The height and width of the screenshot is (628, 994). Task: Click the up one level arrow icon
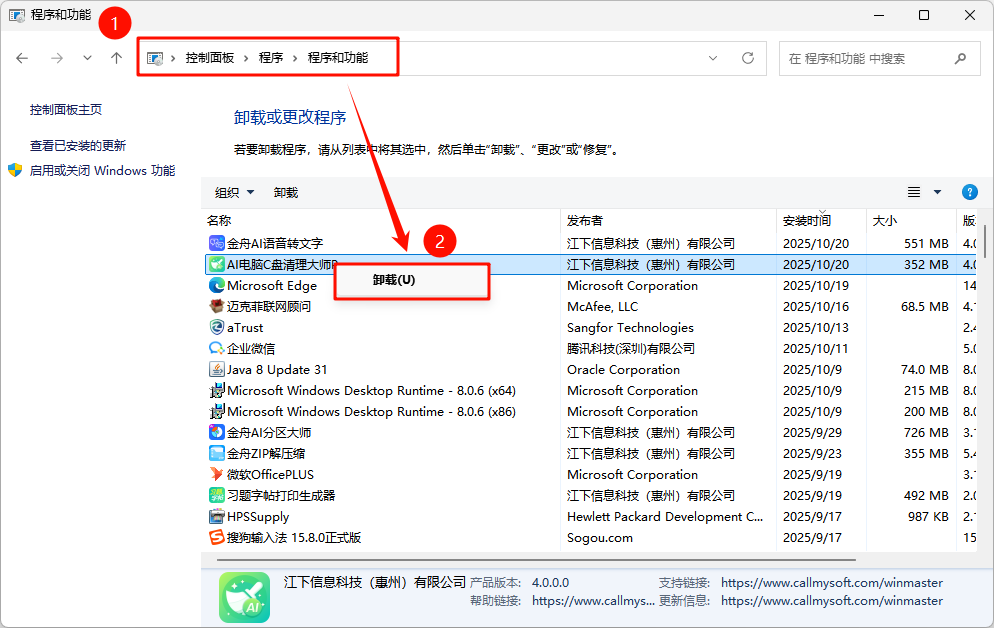click(x=116, y=58)
